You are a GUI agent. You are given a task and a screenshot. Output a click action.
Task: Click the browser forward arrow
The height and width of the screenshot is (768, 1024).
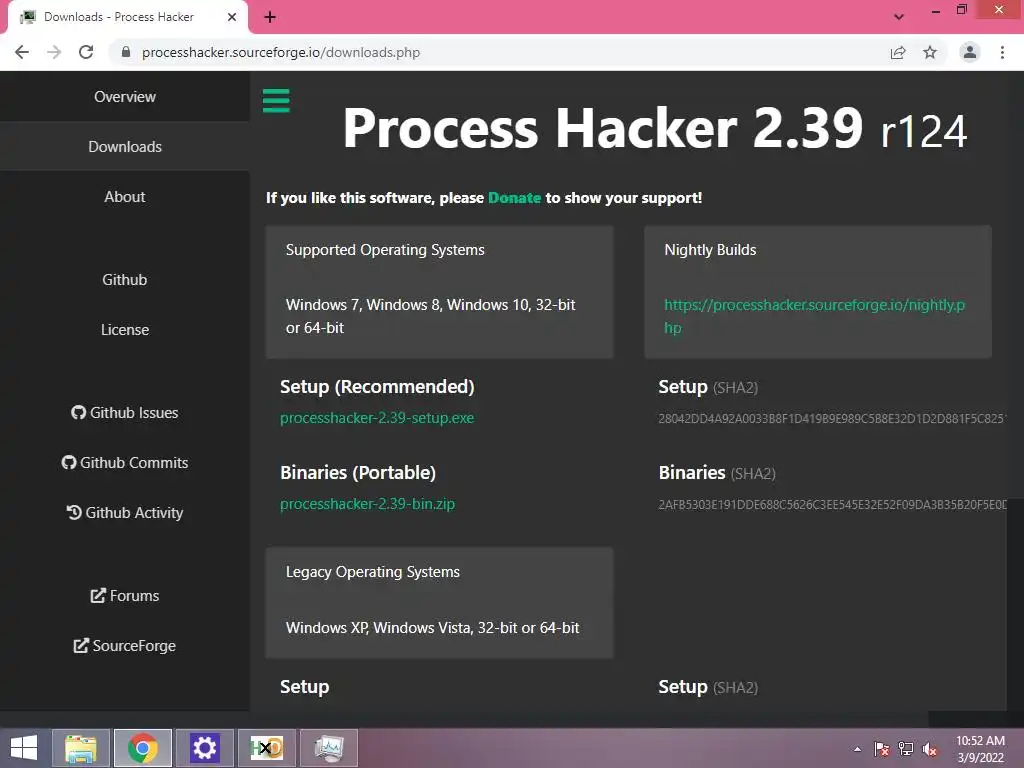54,52
